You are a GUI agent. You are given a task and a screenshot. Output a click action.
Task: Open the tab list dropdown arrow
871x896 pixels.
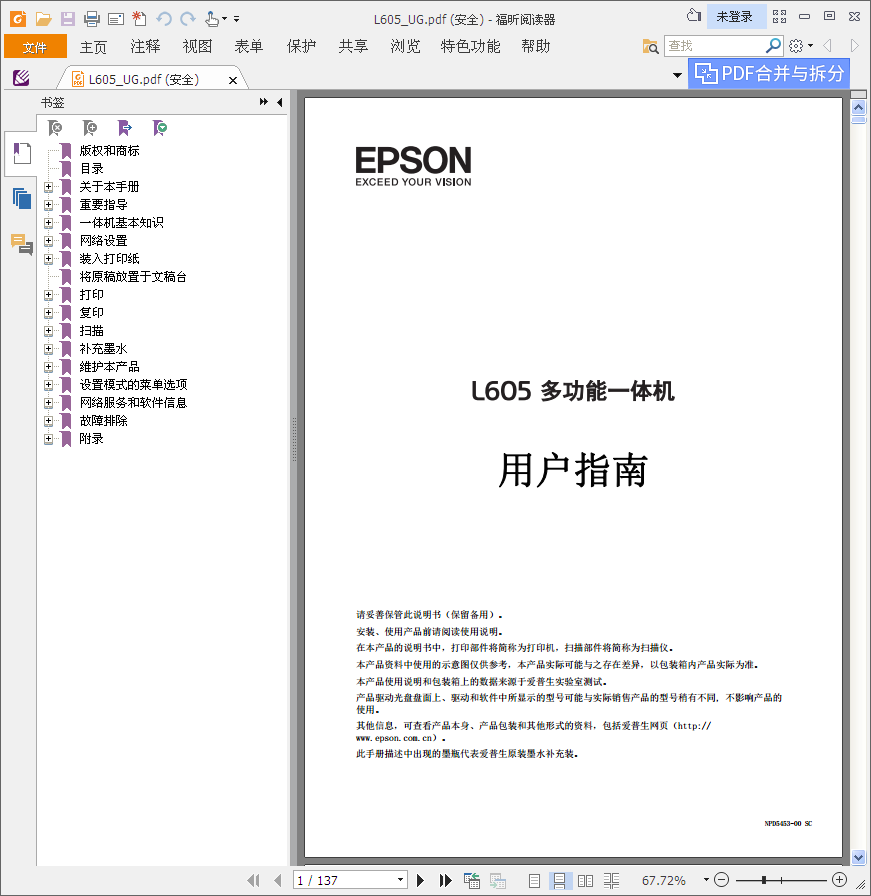click(x=677, y=75)
